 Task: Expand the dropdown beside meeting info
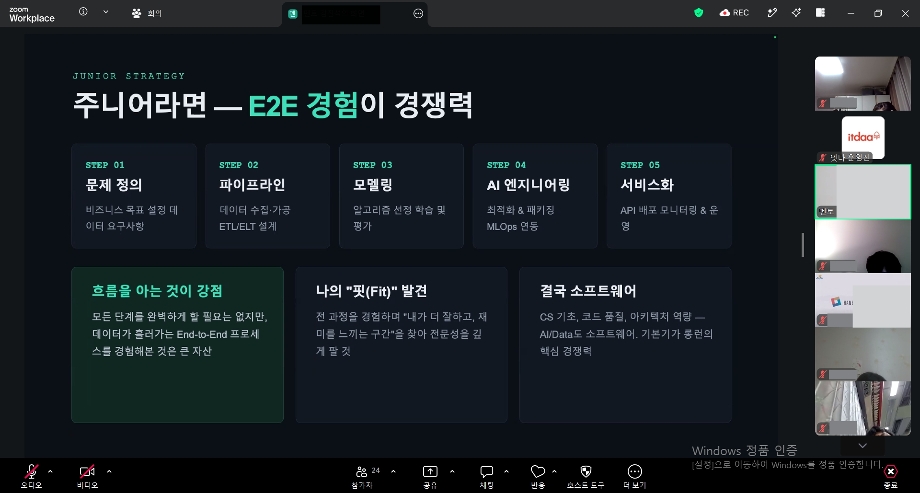[106, 12]
